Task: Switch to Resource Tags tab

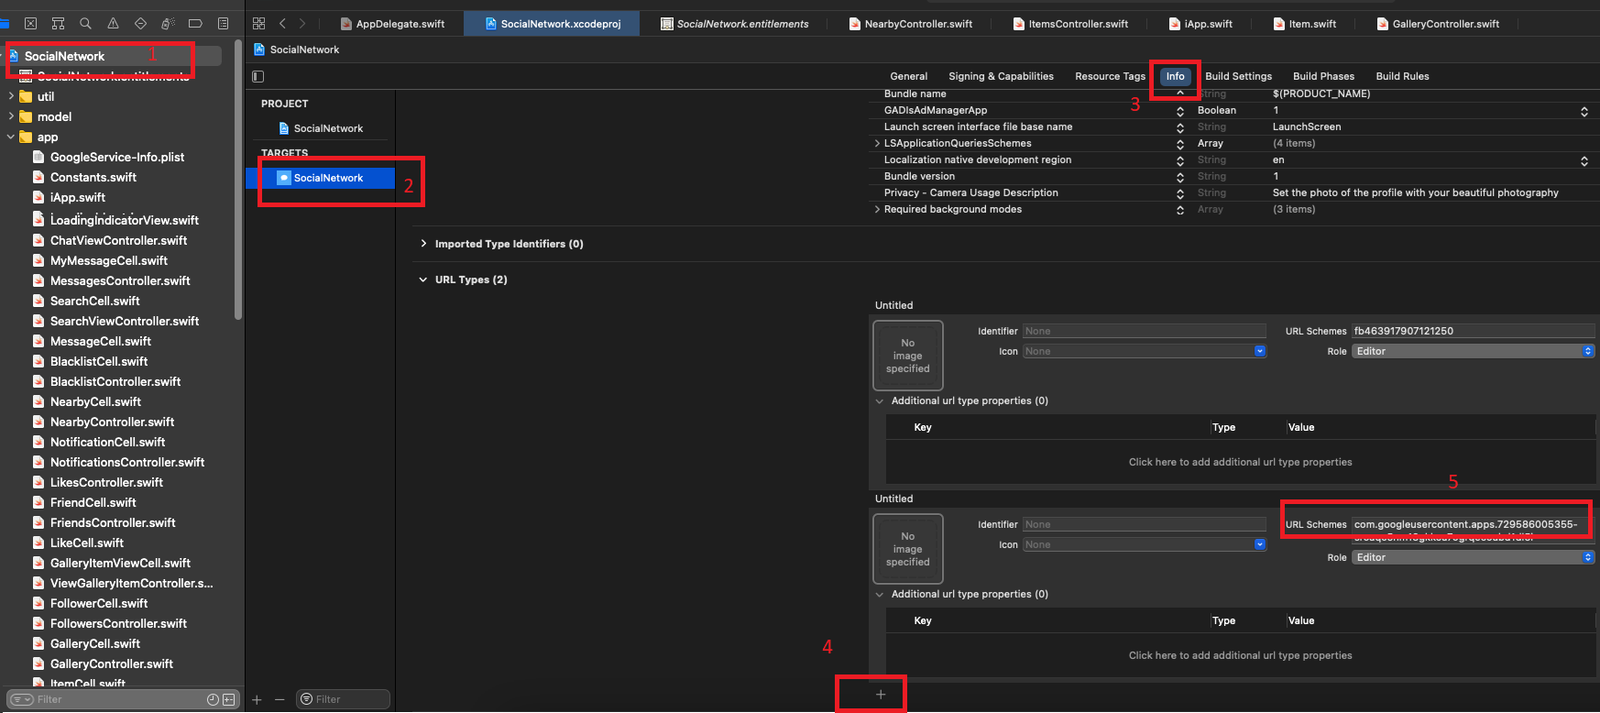Action: [1110, 76]
